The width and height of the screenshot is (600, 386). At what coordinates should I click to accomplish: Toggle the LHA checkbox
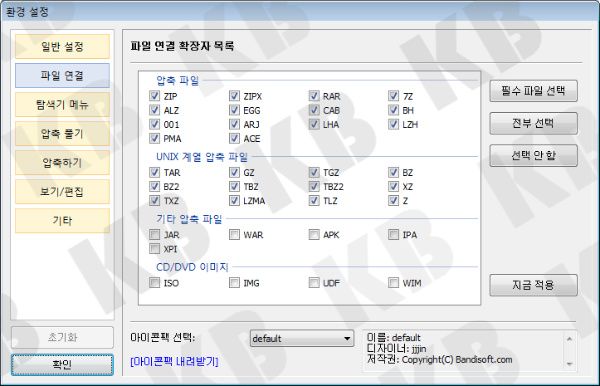click(314, 124)
